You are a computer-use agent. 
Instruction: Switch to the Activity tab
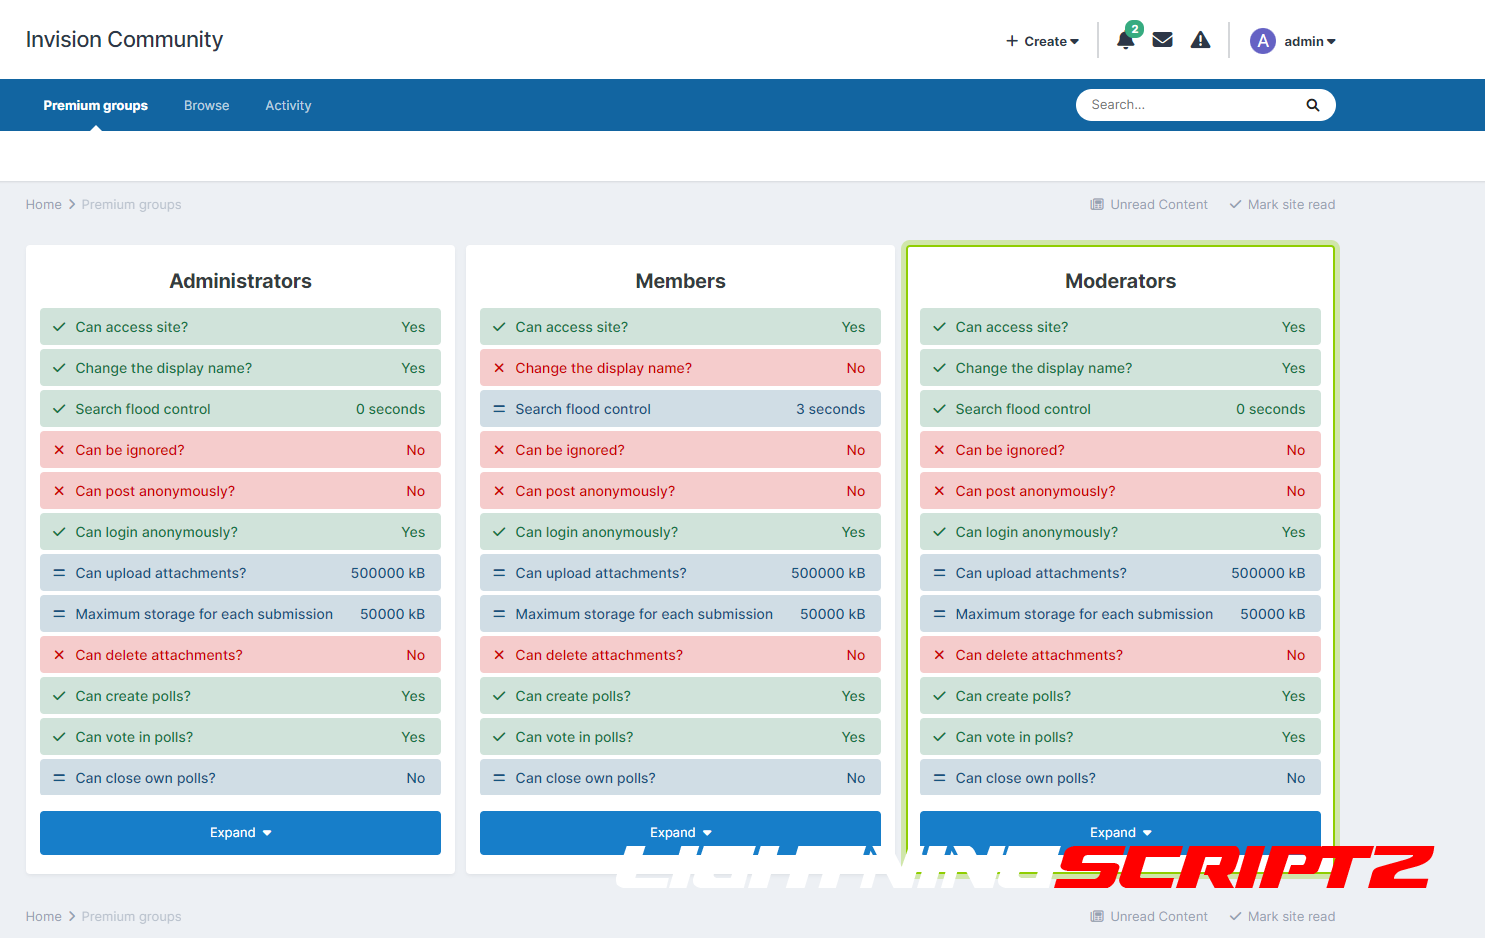[288, 105]
